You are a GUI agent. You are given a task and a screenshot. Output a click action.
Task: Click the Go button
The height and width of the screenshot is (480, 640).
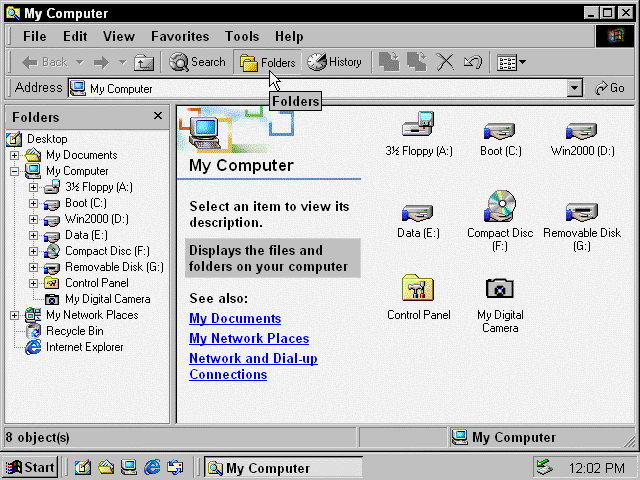click(x=610, y=88)
